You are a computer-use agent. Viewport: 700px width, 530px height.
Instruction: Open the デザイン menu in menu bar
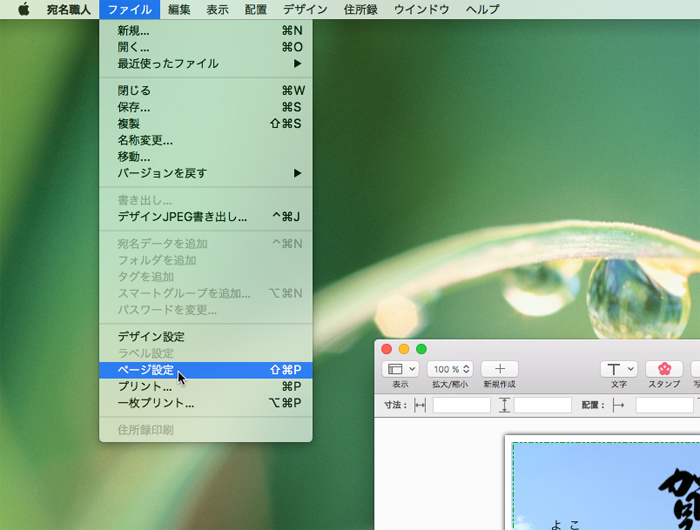pos(305,10)
